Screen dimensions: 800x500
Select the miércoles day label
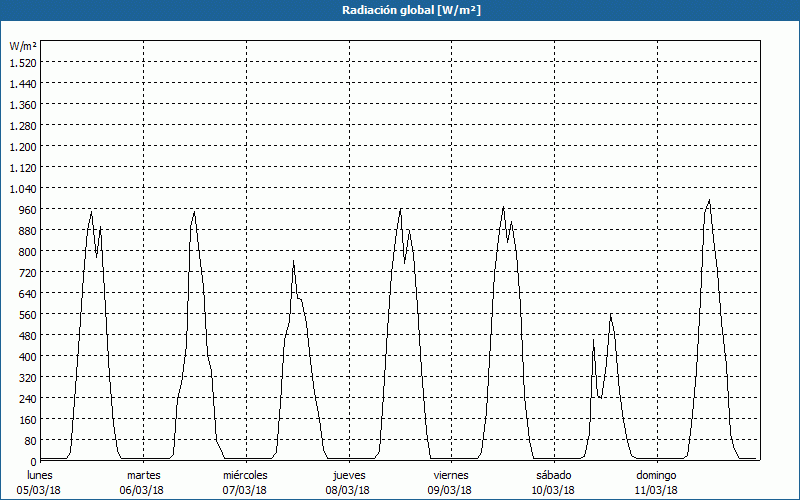[x=245, y=474]
